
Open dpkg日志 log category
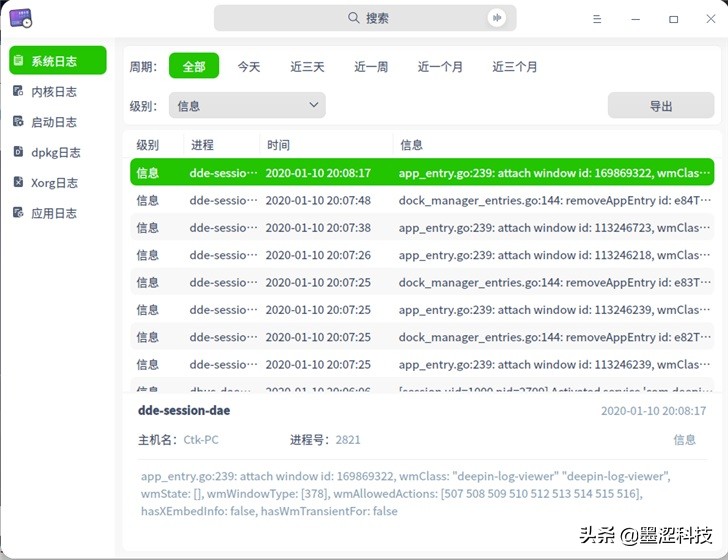pos(58,152)
